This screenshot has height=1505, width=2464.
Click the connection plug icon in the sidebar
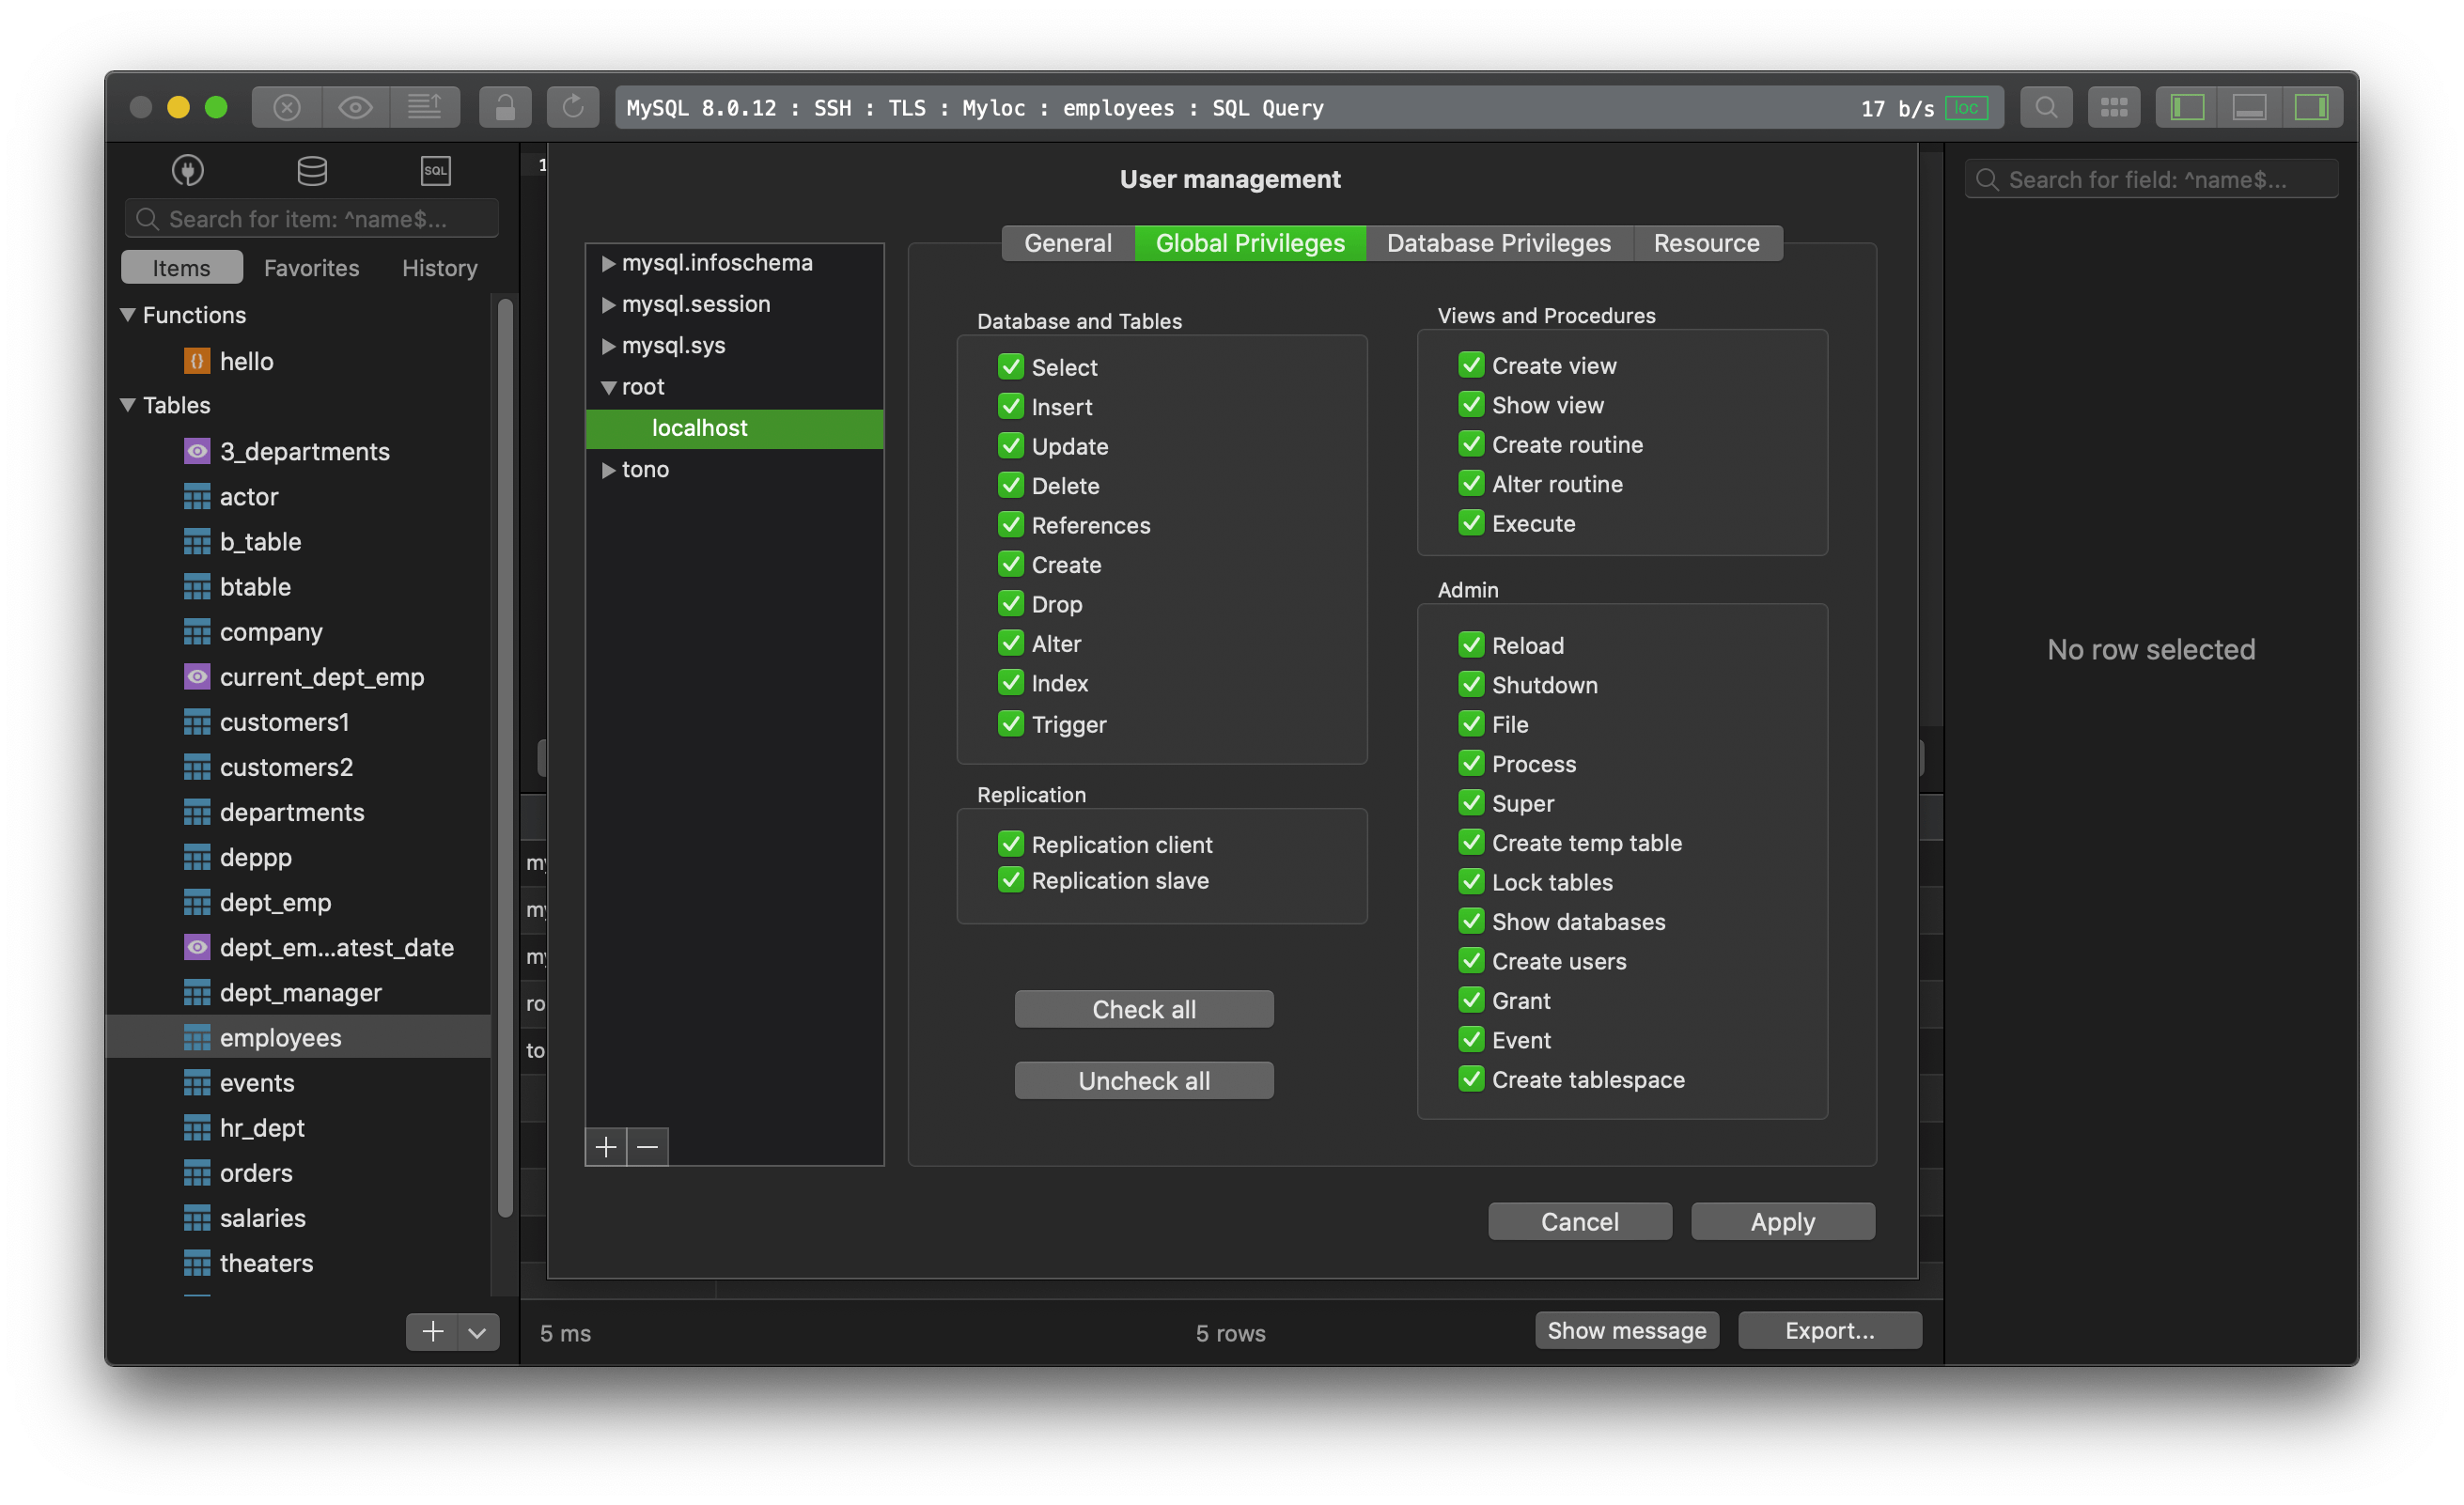point(187,170)
